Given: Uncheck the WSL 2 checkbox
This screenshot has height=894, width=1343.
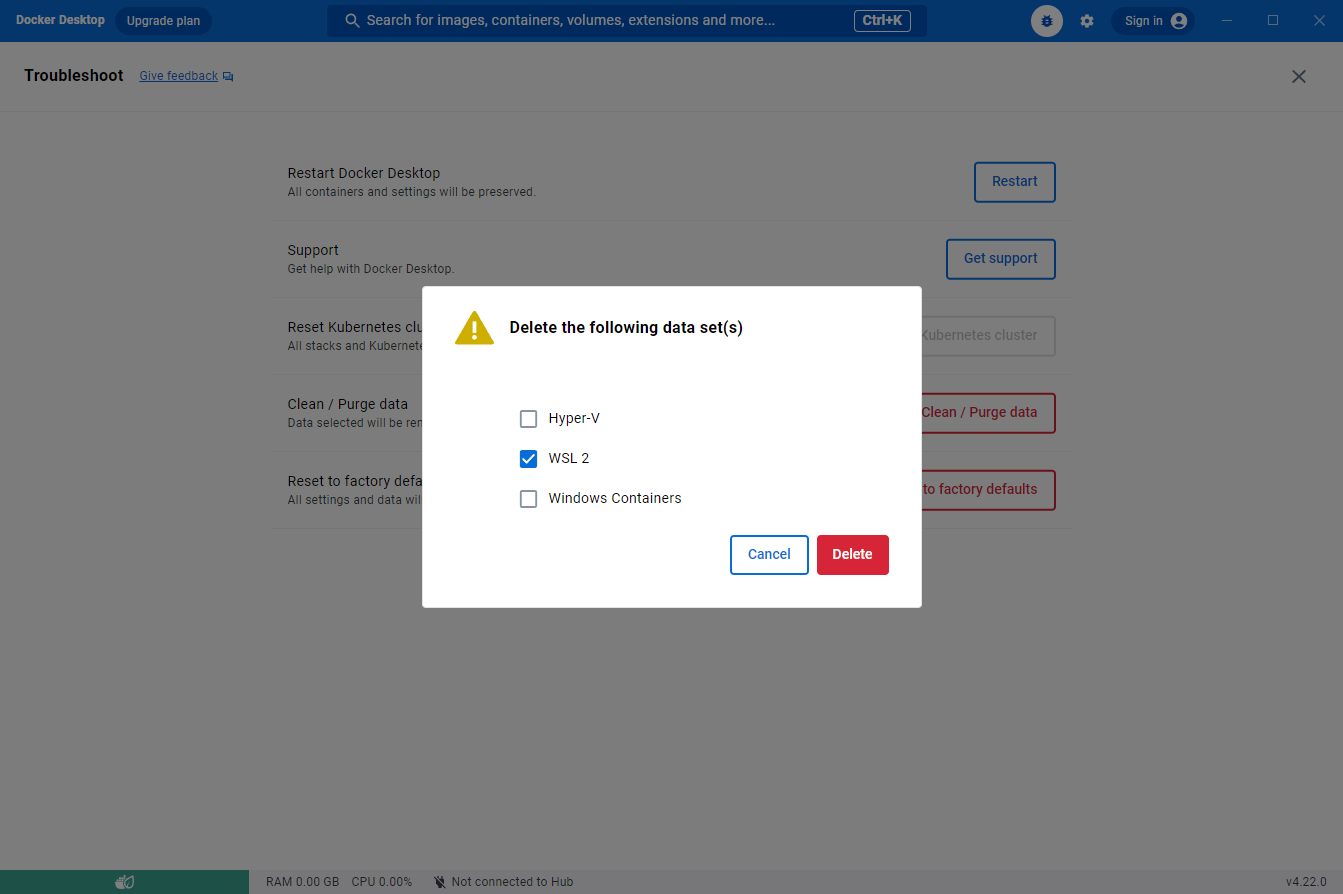Looking at the screenshot, I should [528, 458].
